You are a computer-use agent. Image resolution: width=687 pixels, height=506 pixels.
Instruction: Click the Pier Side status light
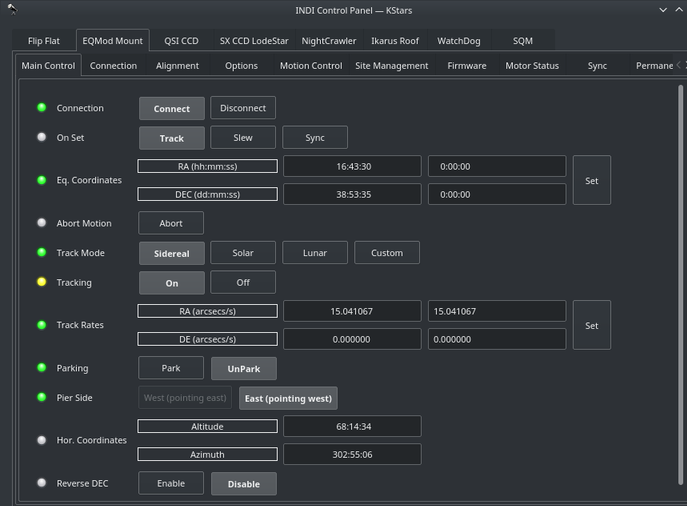(41, 398)
